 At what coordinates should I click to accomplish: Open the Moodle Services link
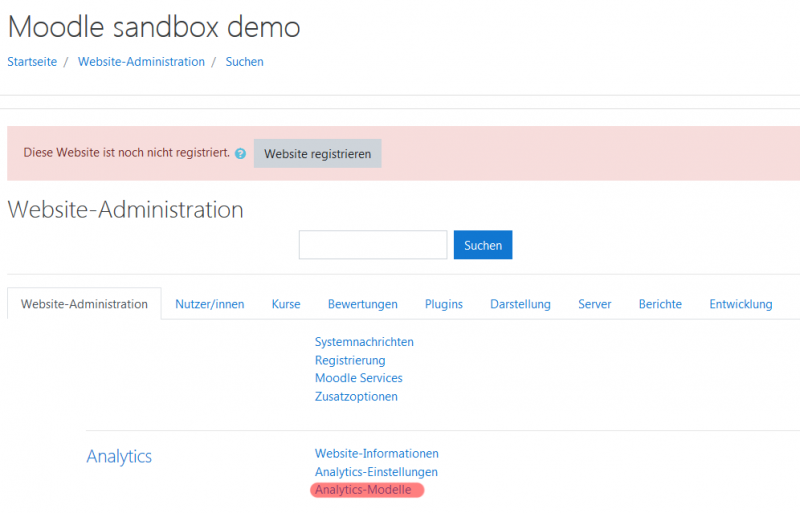[x=359, y=378]
